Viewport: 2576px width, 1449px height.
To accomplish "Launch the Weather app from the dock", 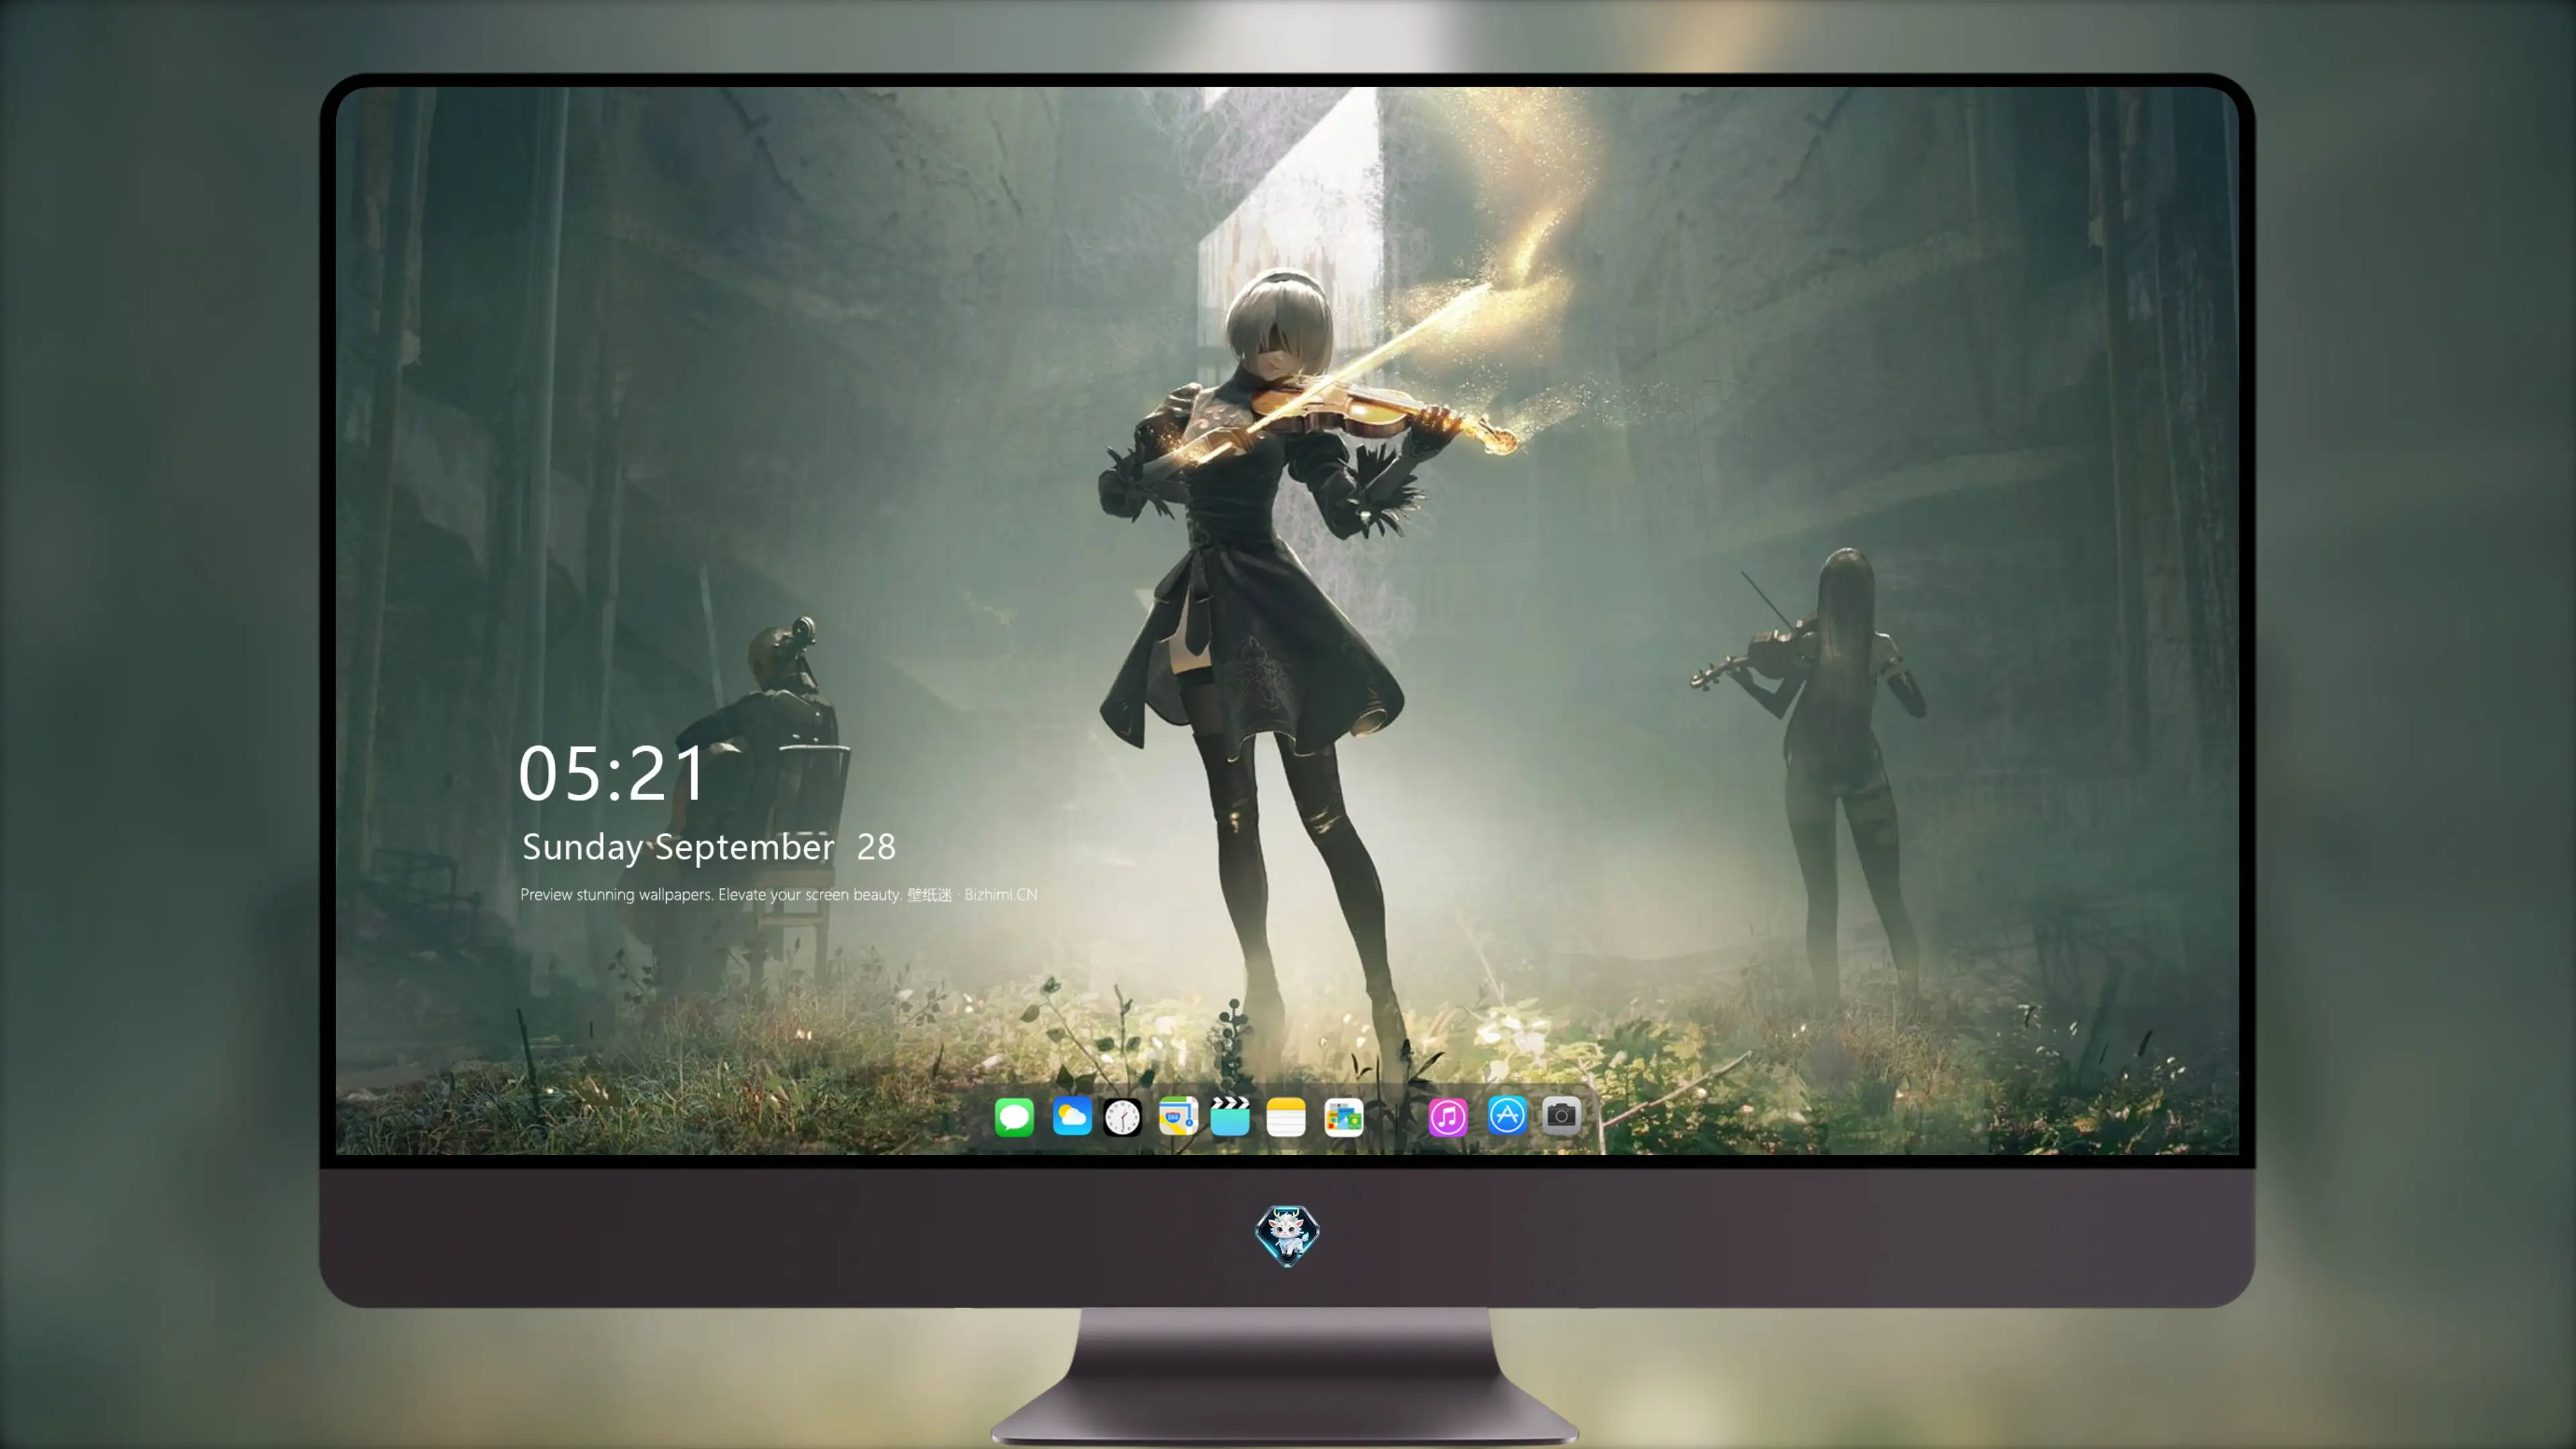I will pos(1071,1116).
